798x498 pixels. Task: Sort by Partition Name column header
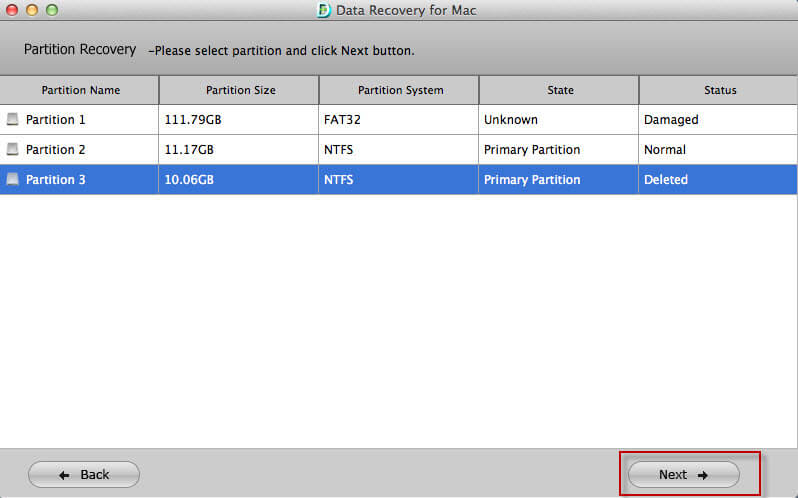pos(80,90)
